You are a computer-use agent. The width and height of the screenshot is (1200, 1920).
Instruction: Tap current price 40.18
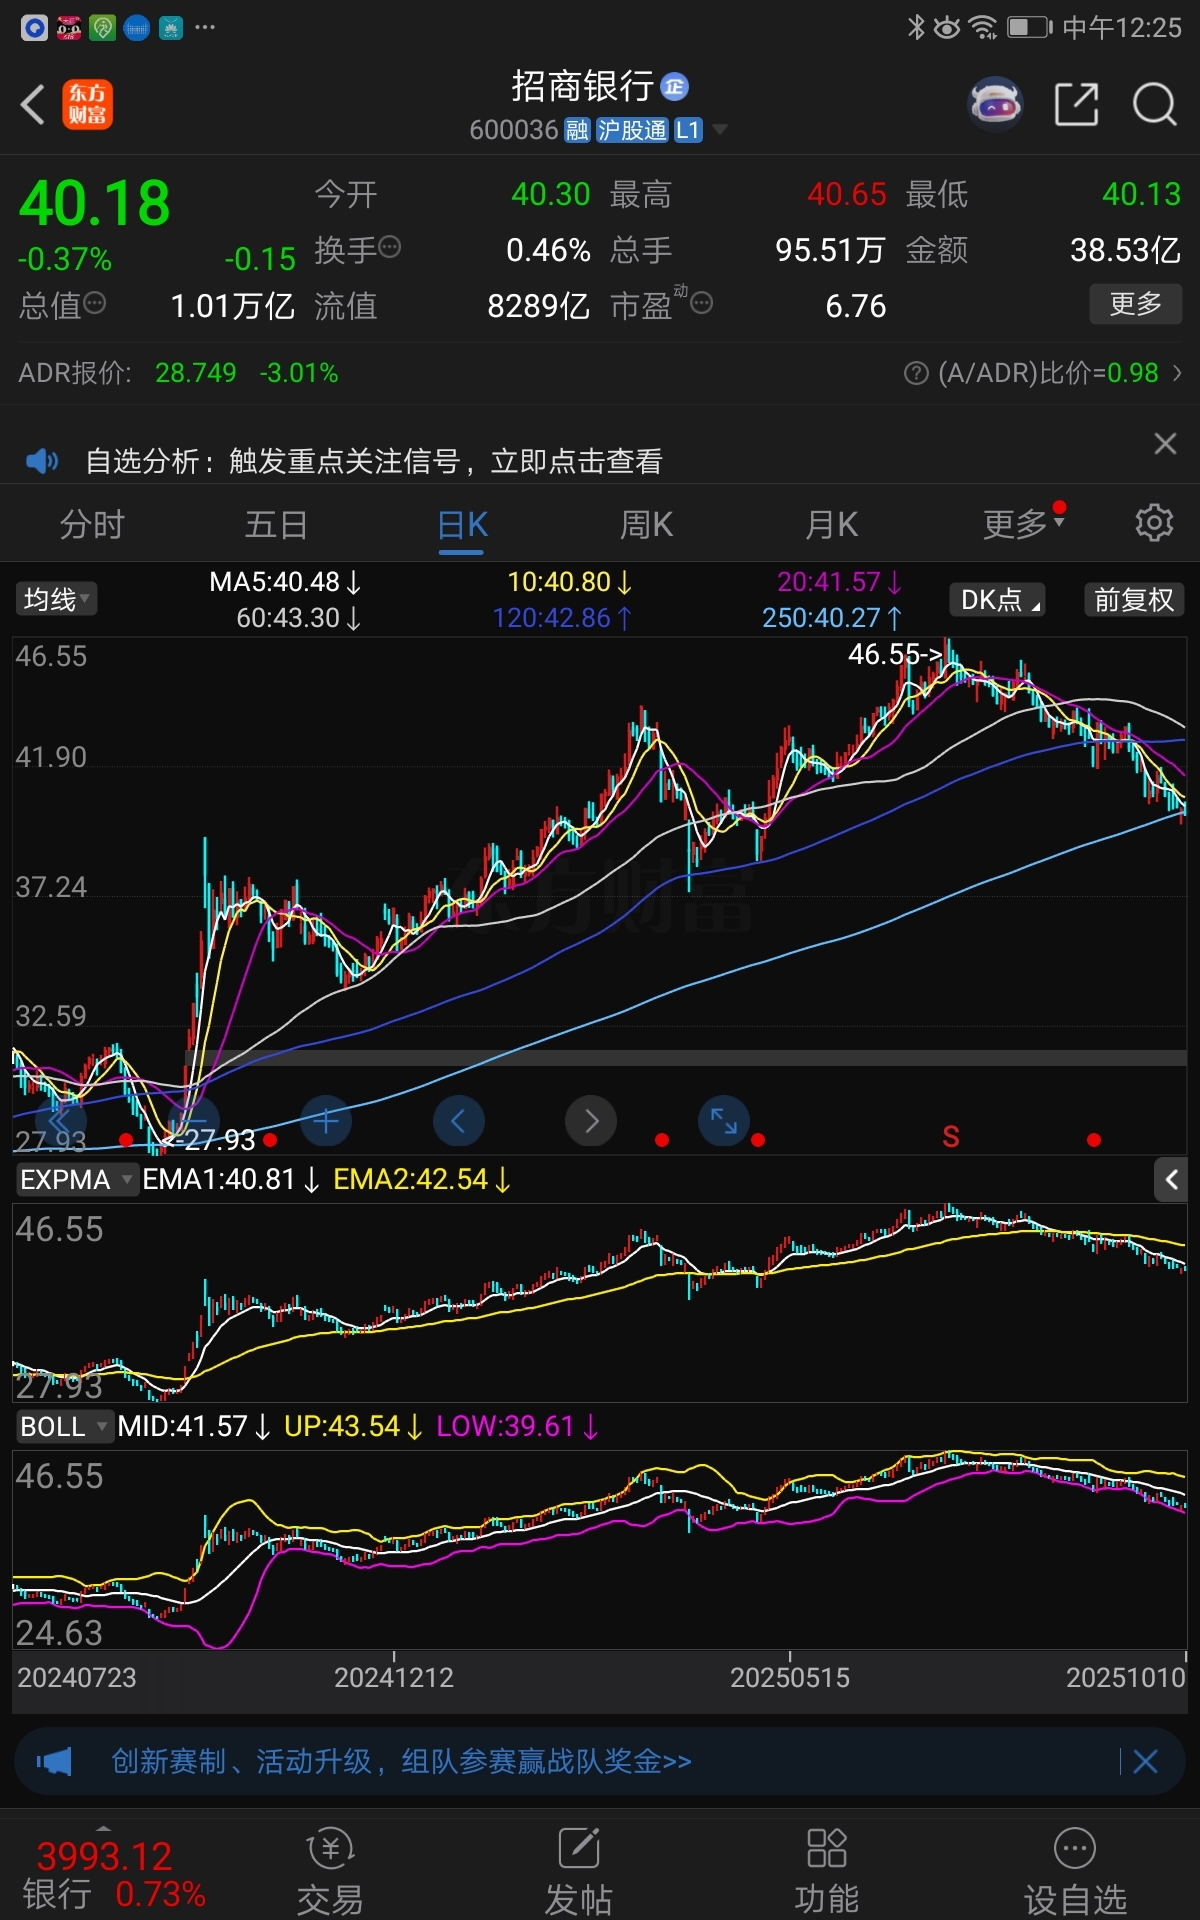[95, 204]
